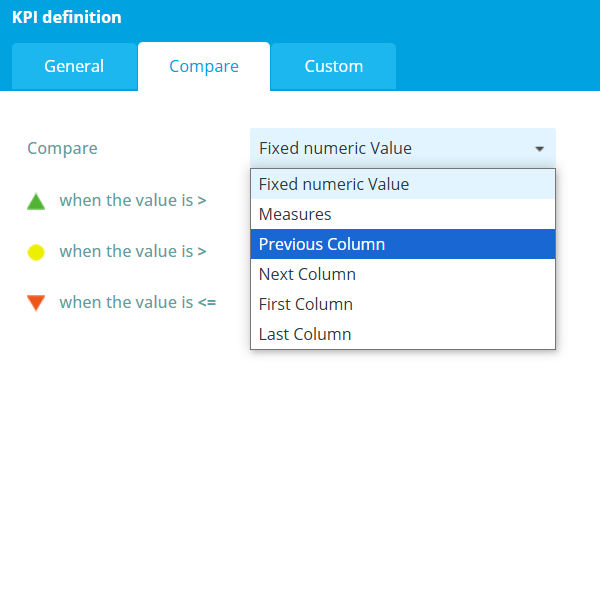This screenshot has height=600, width=600.
Task: Open the Custom tab
Action: click(334, 67)
